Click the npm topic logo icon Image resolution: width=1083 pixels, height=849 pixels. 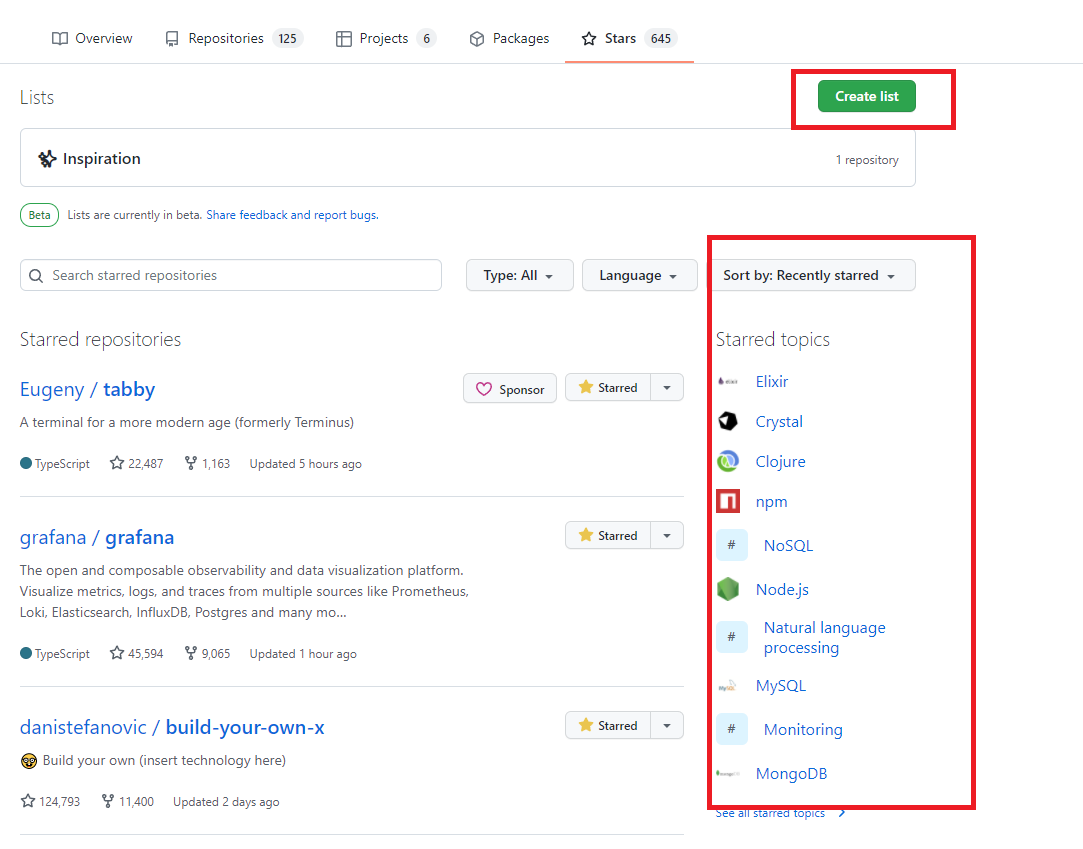[728, 502]
